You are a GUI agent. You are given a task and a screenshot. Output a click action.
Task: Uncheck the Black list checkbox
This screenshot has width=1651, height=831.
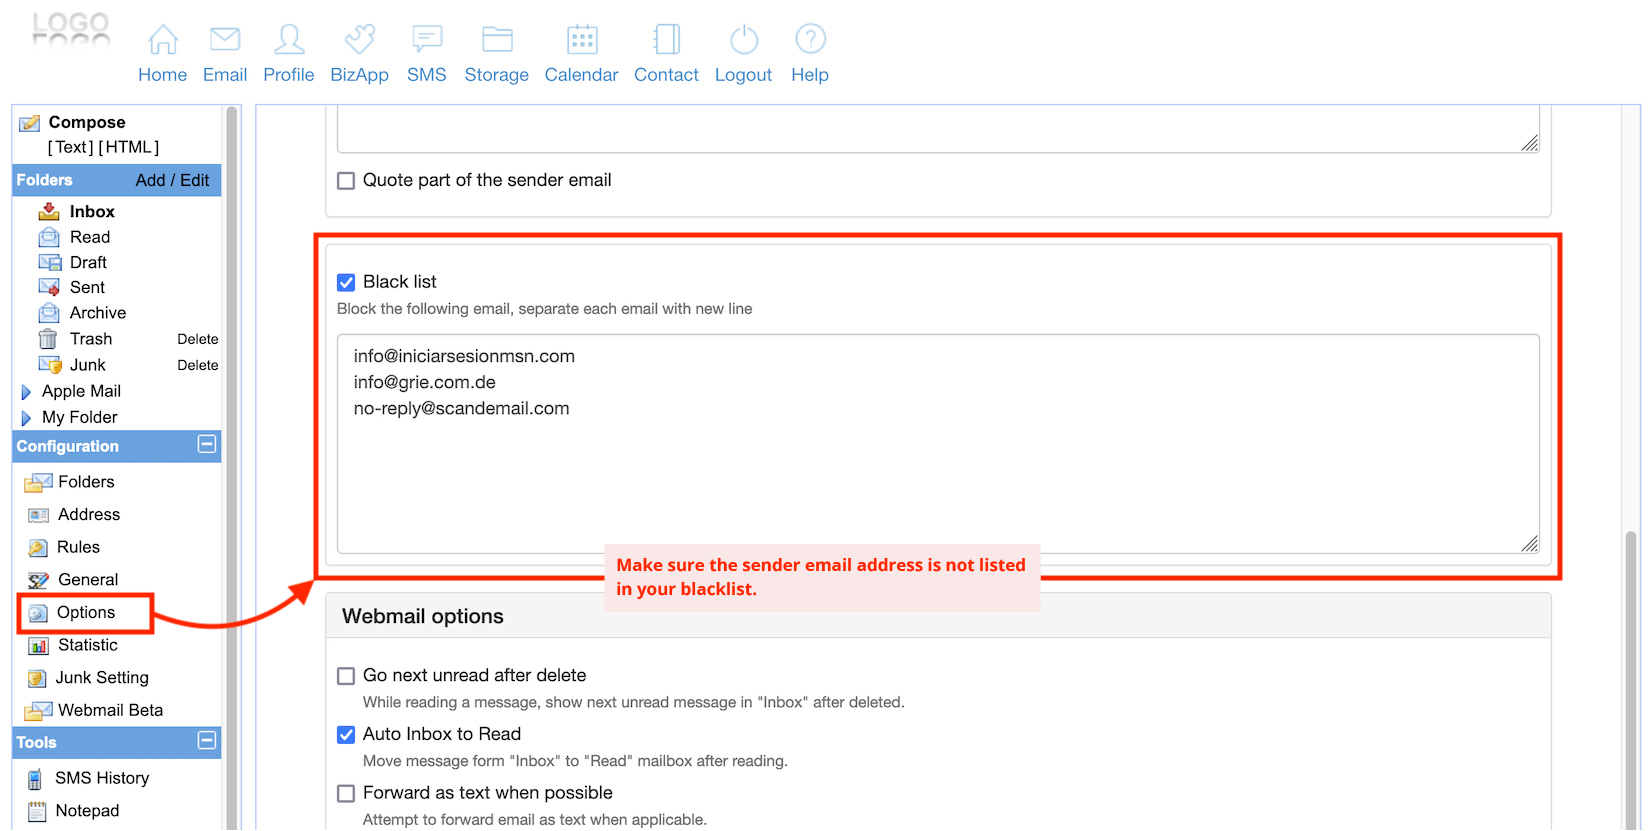tap(346, 283)
